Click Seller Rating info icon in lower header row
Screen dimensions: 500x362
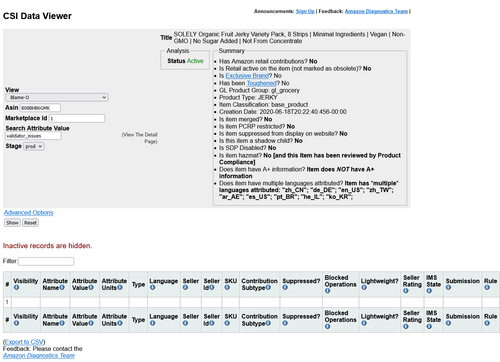406,327
